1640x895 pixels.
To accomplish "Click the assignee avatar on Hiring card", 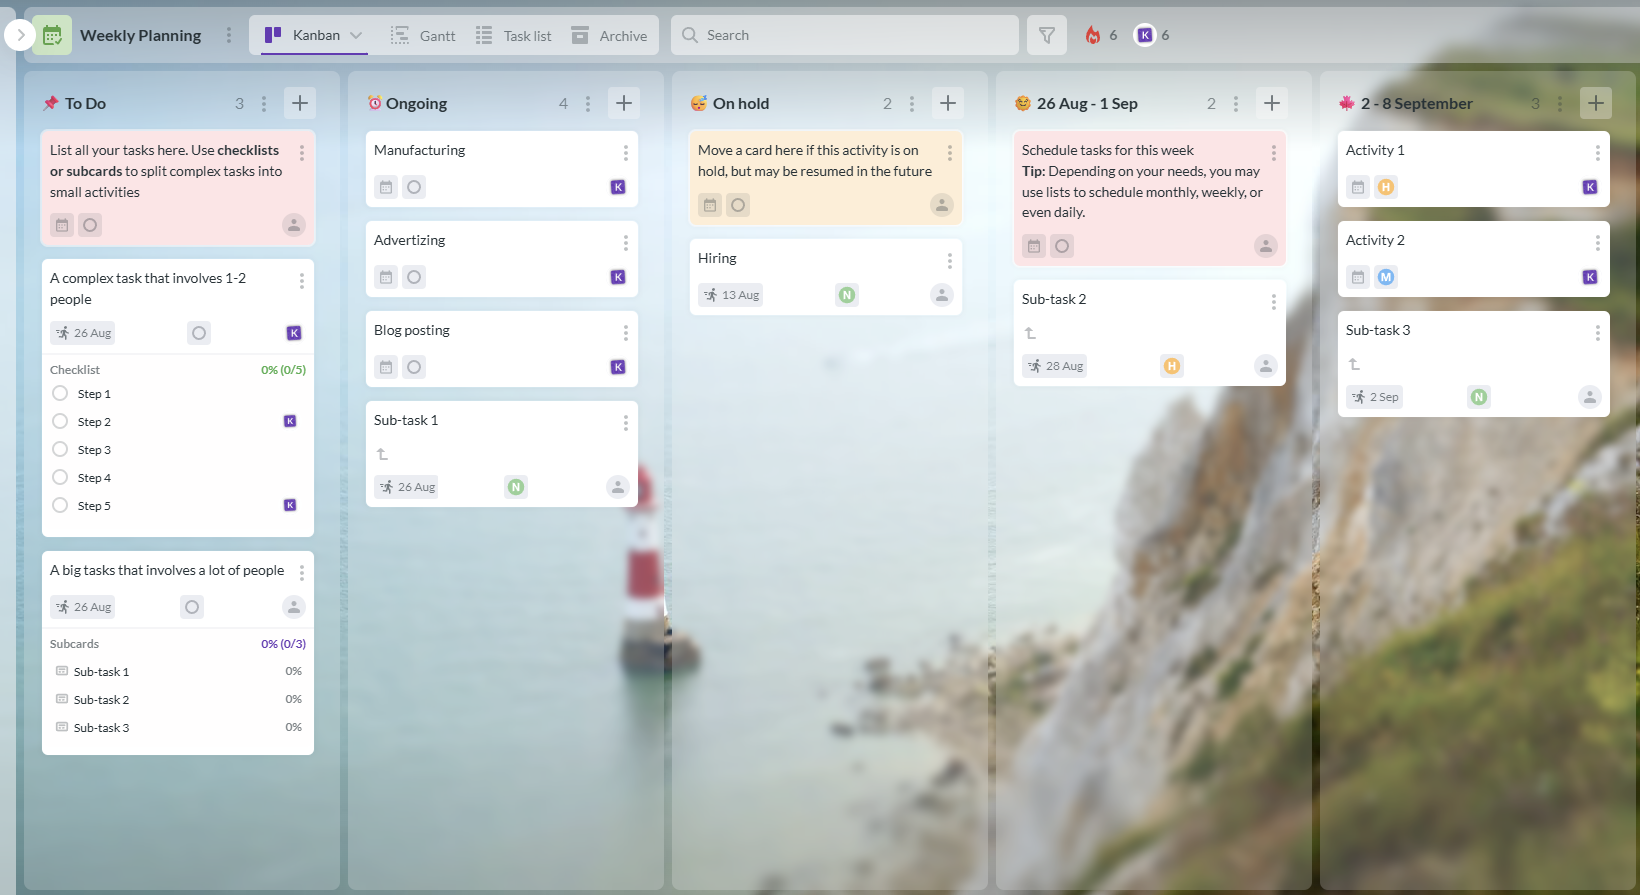I will pos(942,295).
